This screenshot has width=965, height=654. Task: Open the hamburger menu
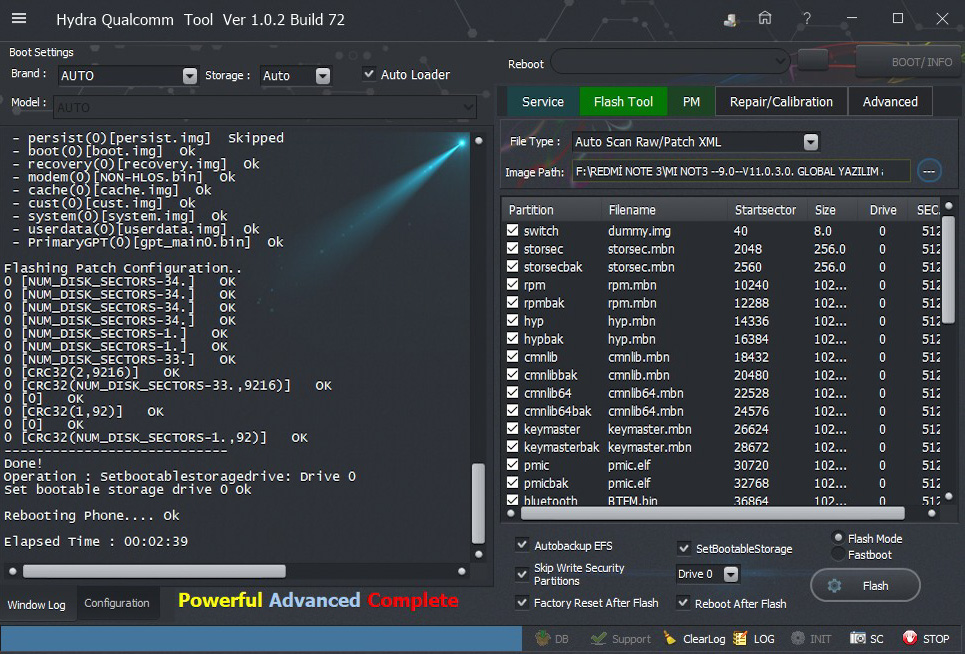[19, 20]
